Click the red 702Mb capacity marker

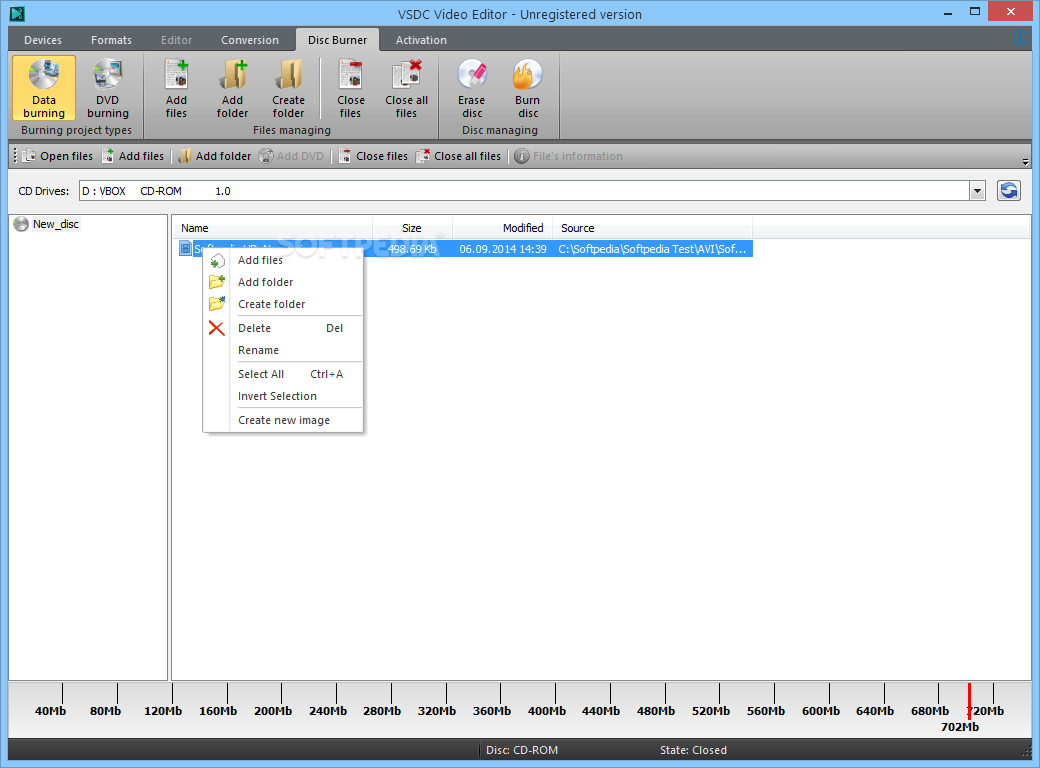point(969,702)
